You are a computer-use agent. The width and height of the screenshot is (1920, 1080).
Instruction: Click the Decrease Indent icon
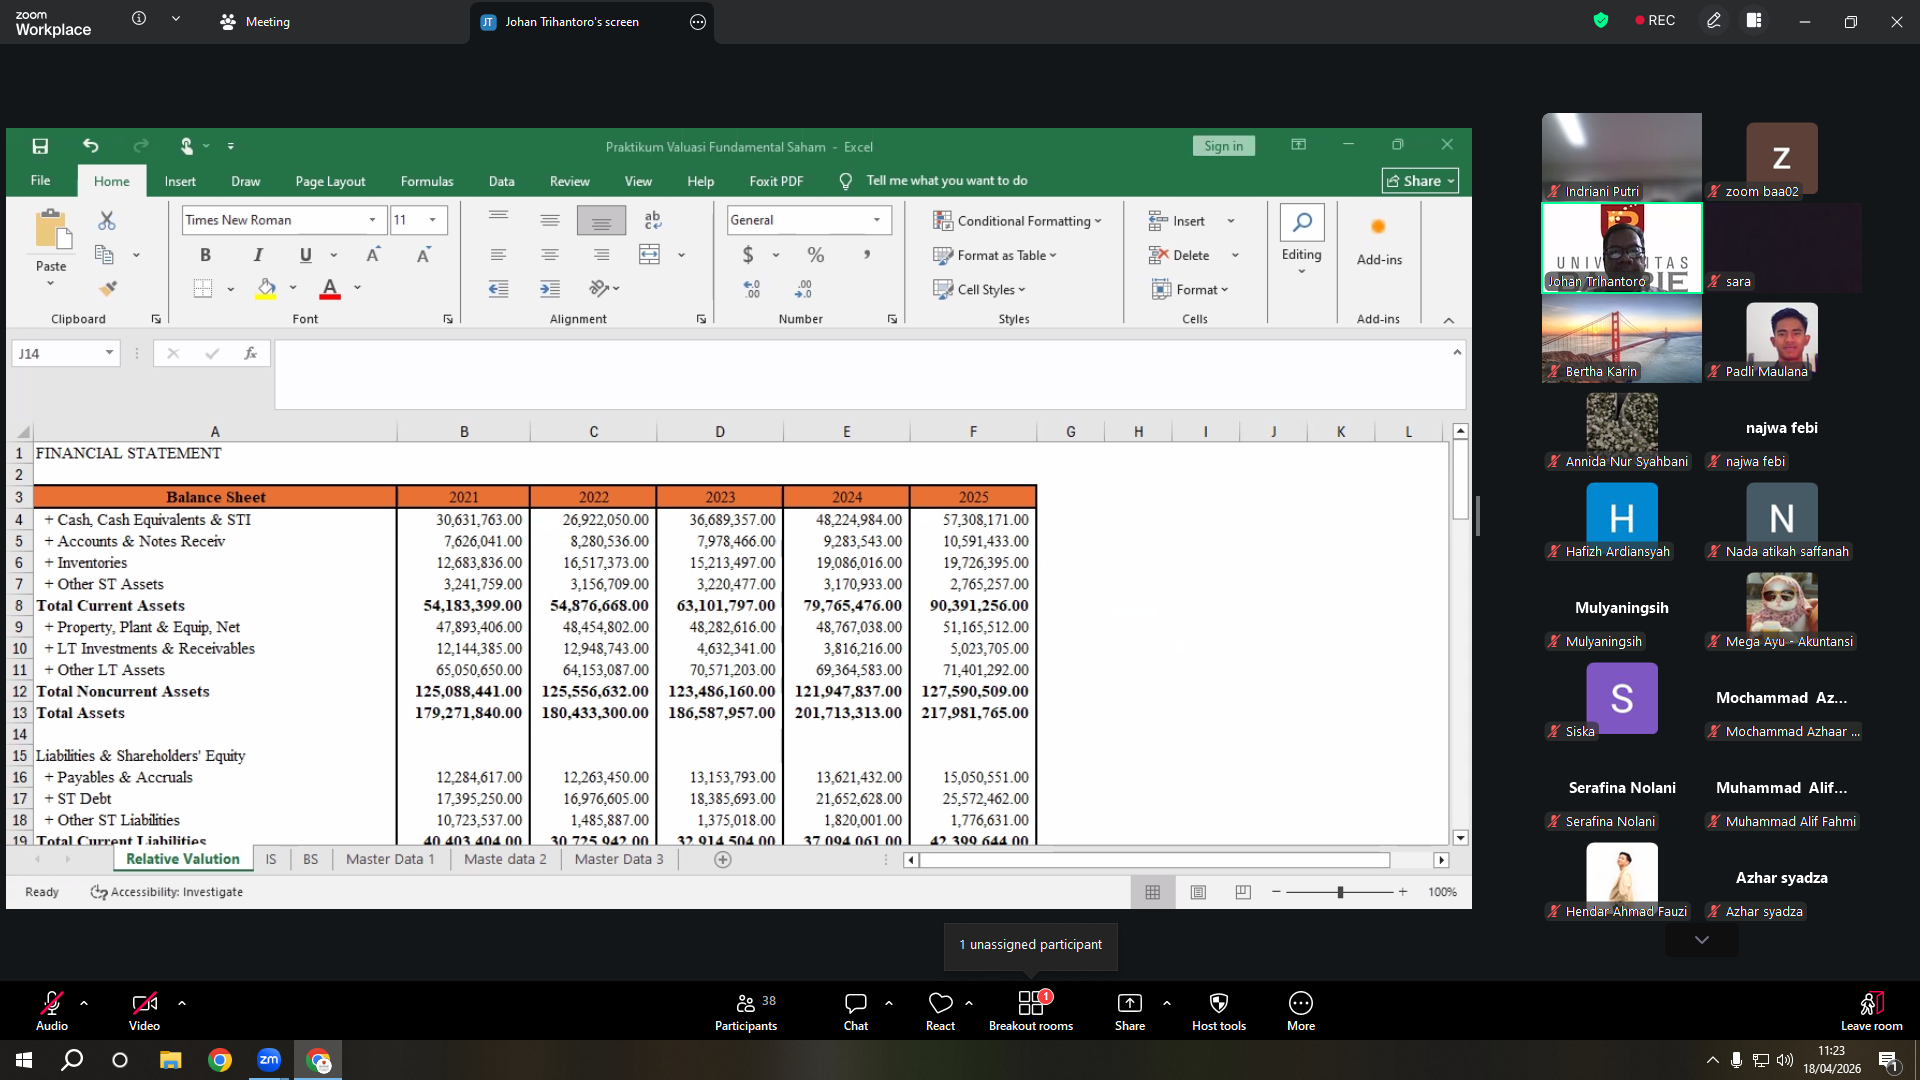[498, 289]
